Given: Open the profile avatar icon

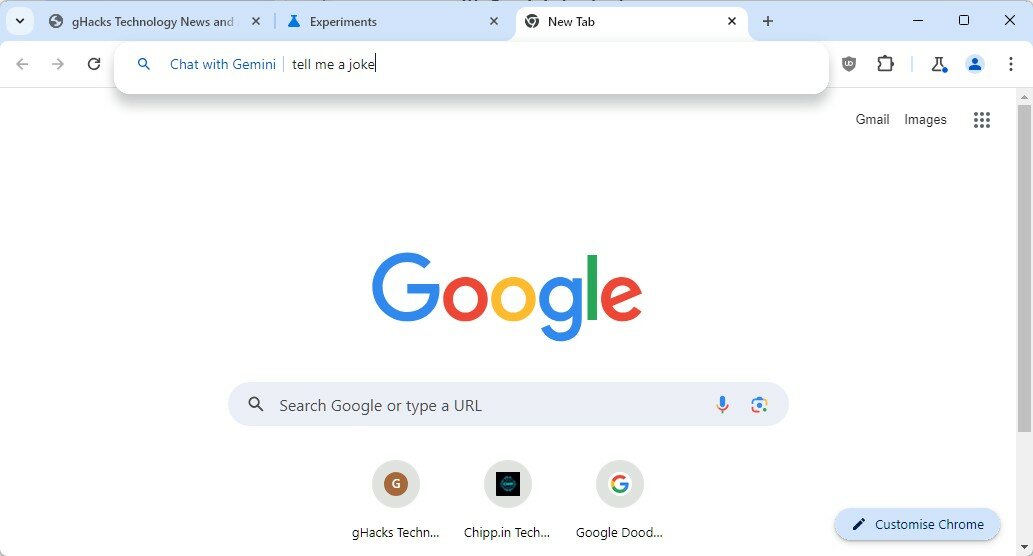Looking at the screenshot, I should click(974, 64).
